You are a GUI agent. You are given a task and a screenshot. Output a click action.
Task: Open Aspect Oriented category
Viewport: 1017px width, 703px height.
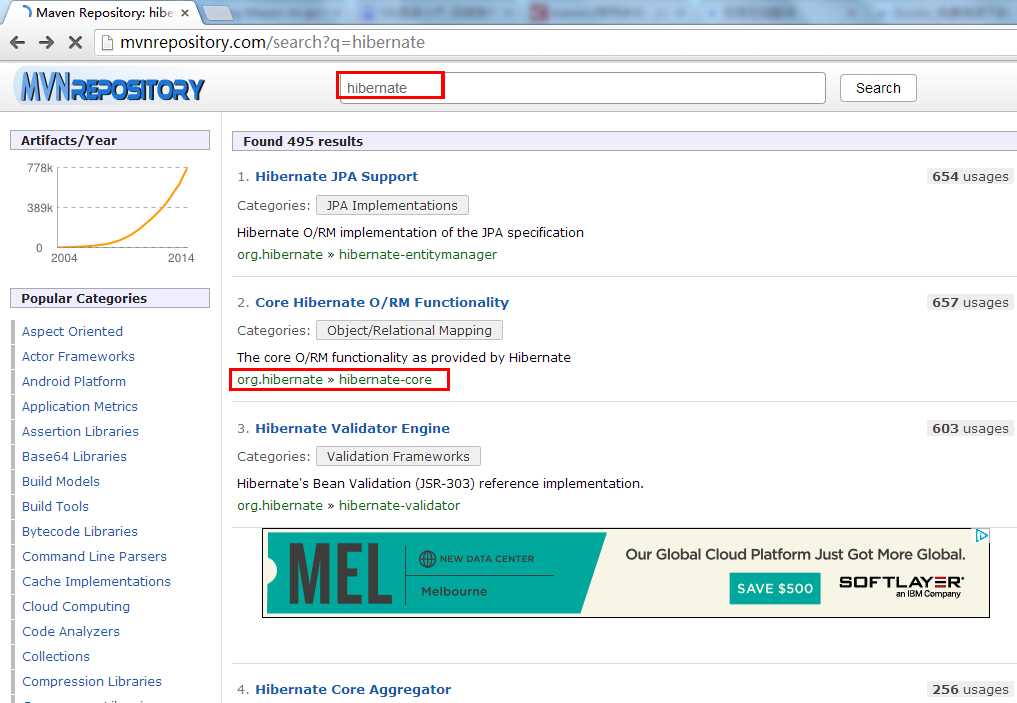[72, 331]
